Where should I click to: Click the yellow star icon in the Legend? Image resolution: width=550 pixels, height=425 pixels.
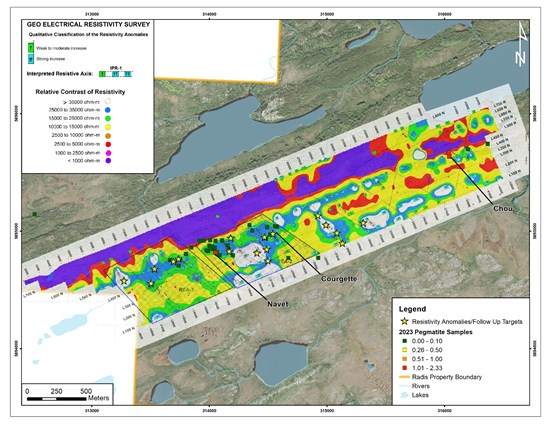coord(405,321)
